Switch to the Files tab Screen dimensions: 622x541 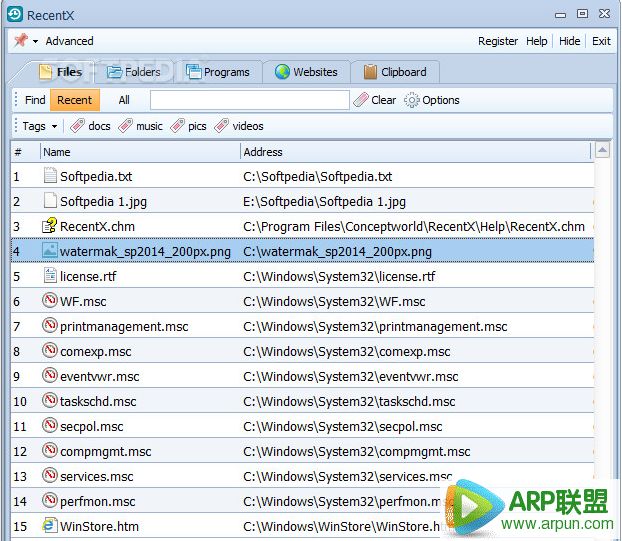click(61, 72)
